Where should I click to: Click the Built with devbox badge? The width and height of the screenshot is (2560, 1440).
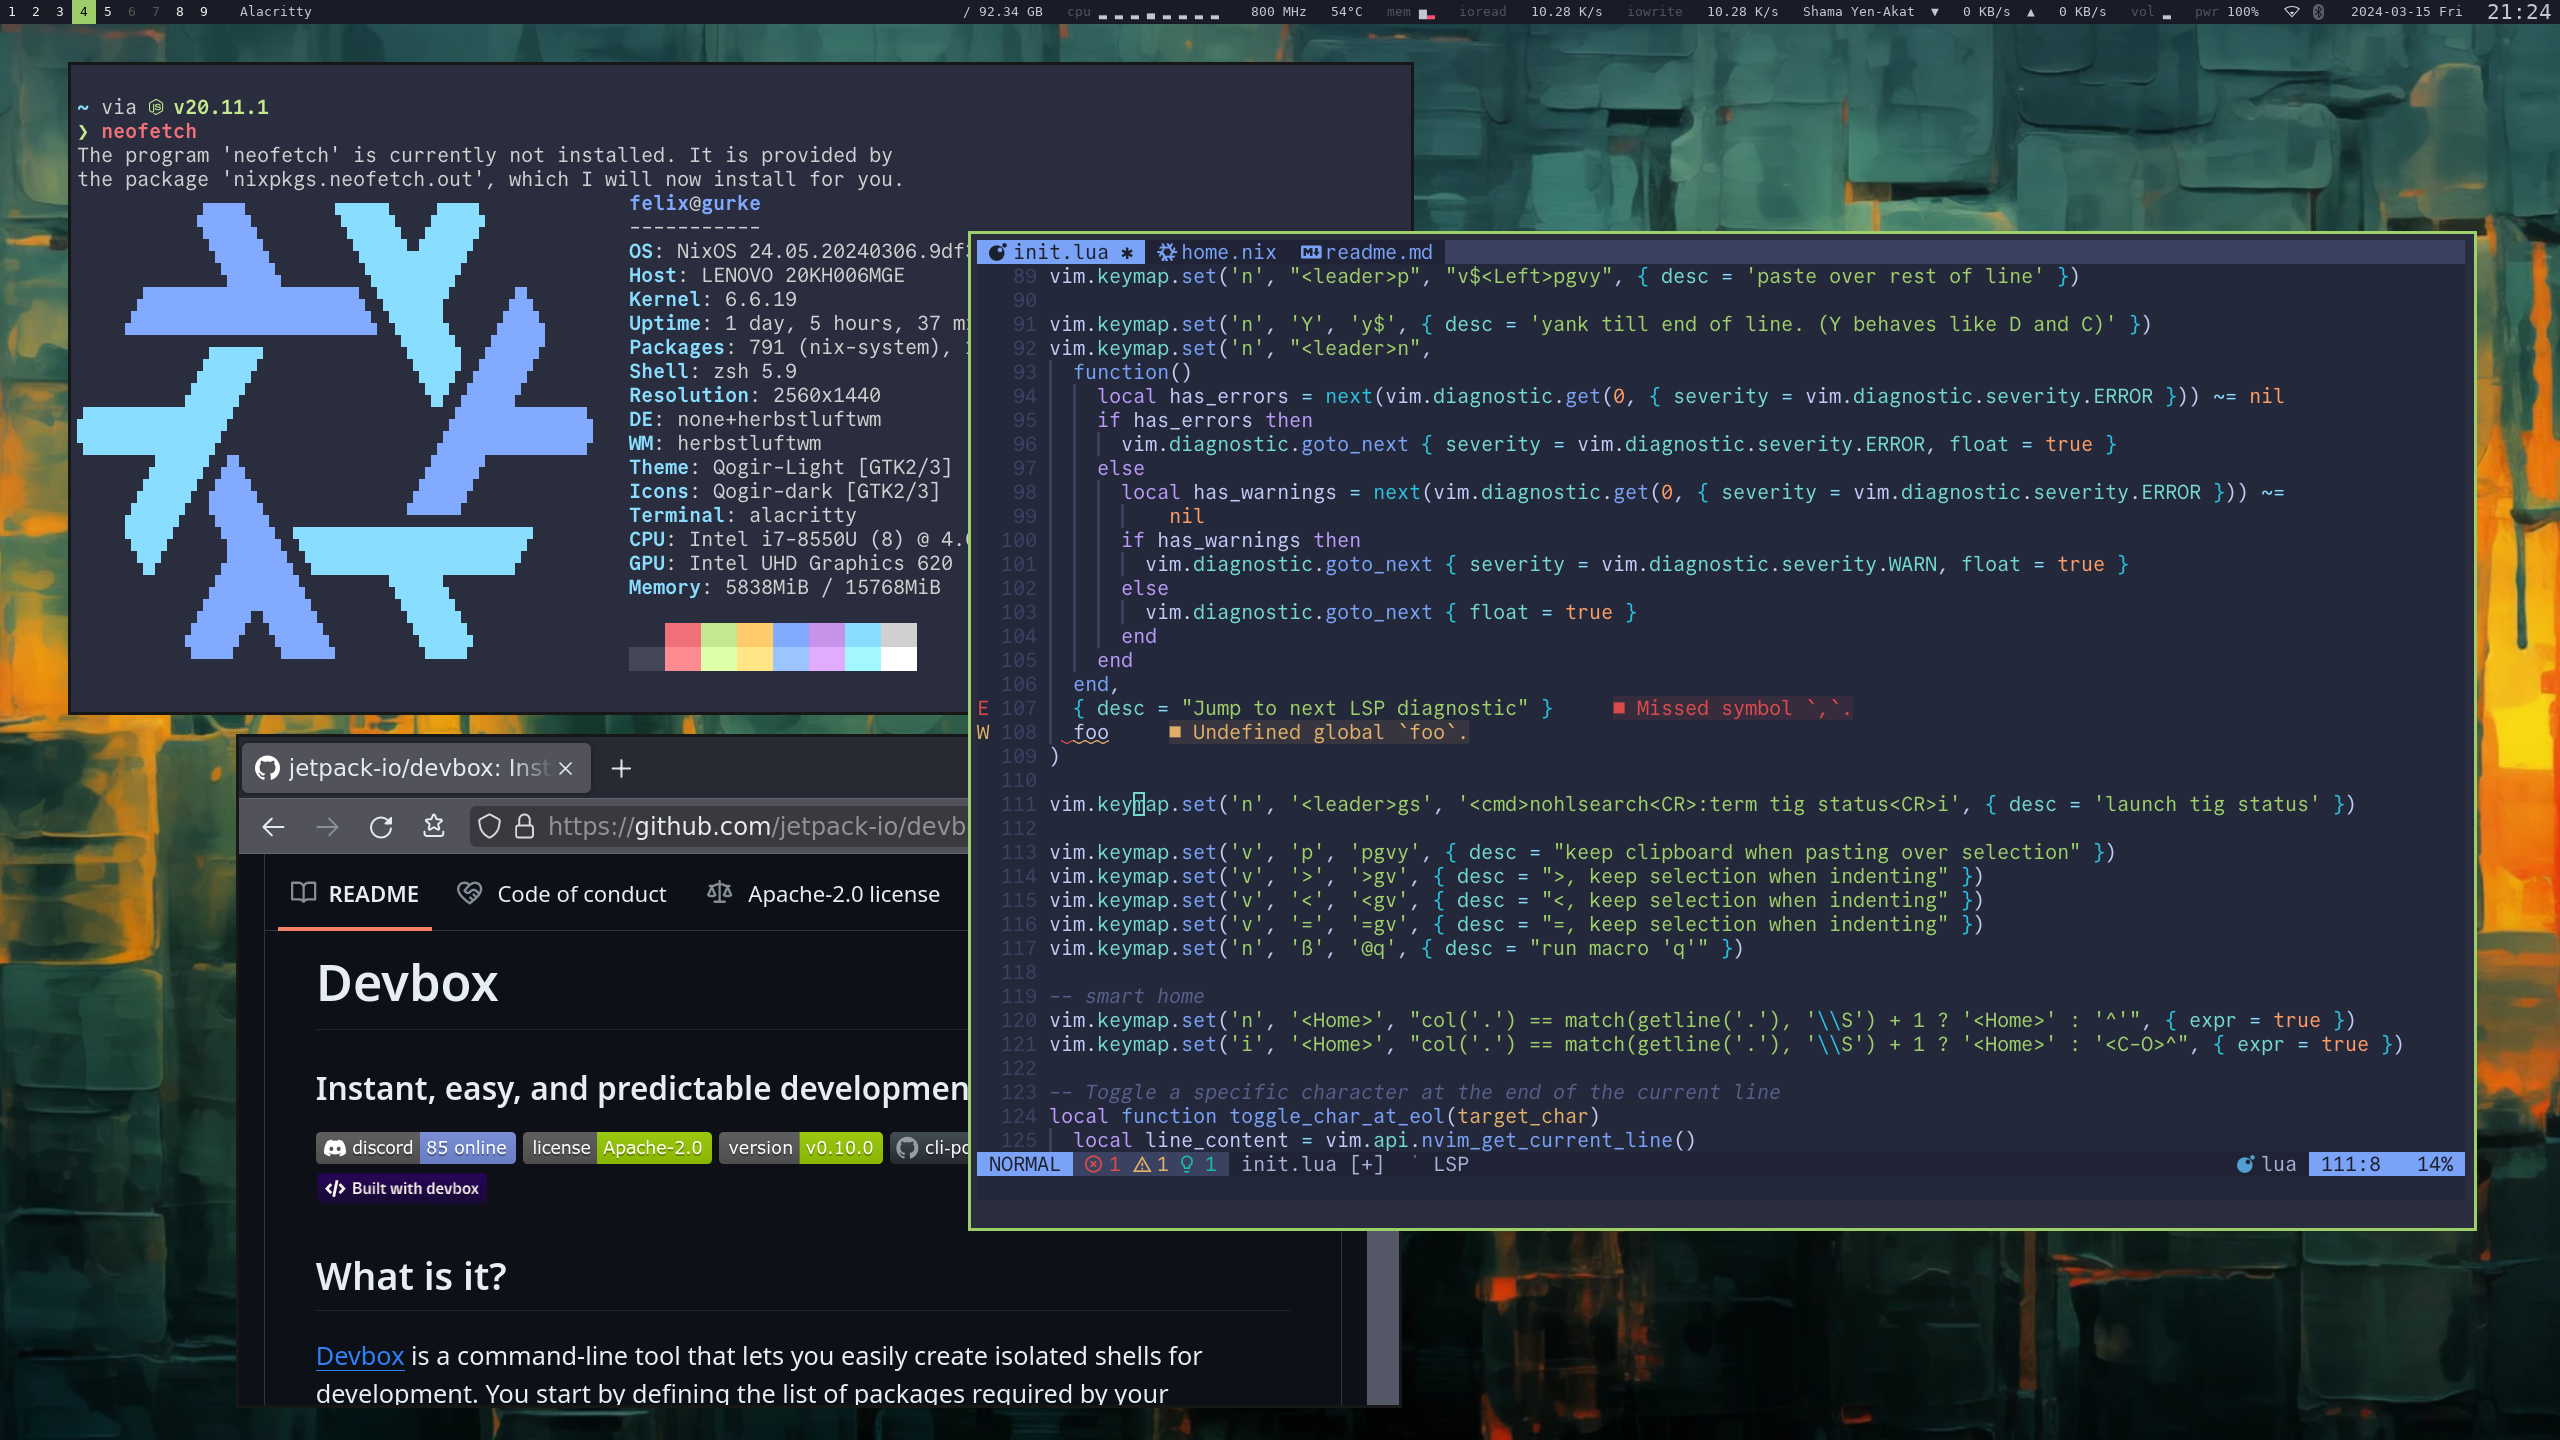point(402,1188)
